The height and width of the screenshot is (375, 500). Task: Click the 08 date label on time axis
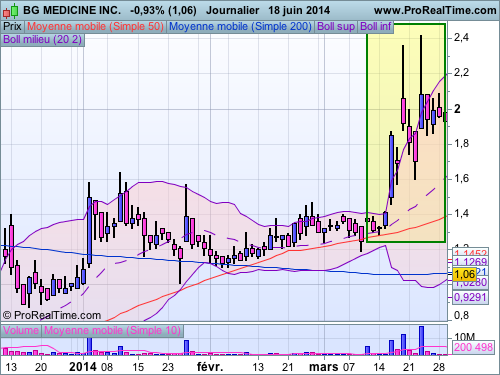coord(107,367)
